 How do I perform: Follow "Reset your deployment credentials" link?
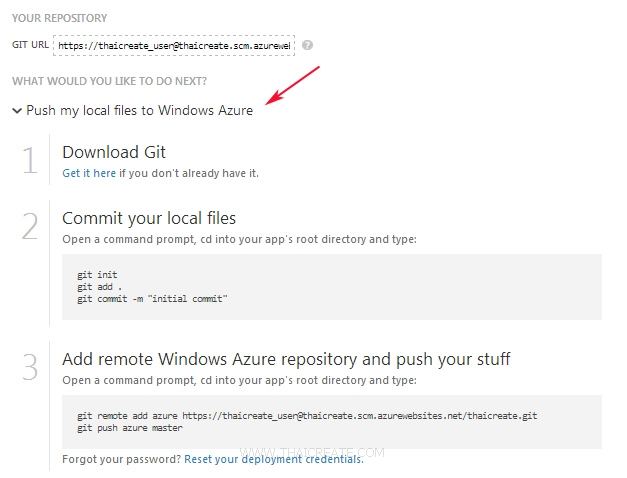pos(273,458)
